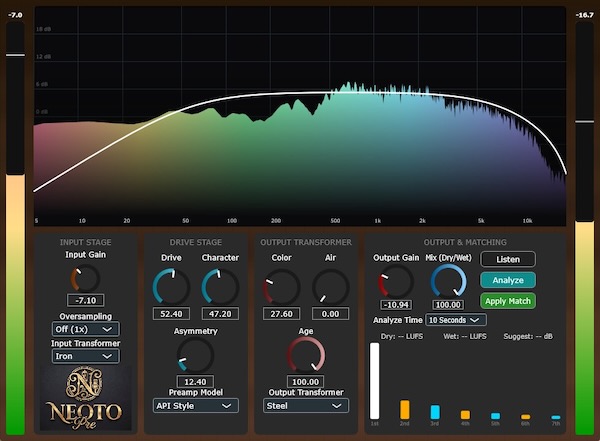Click the Asymmetry value field 12.40
This screenshot has height=441, width=600.
pos(195,382)
